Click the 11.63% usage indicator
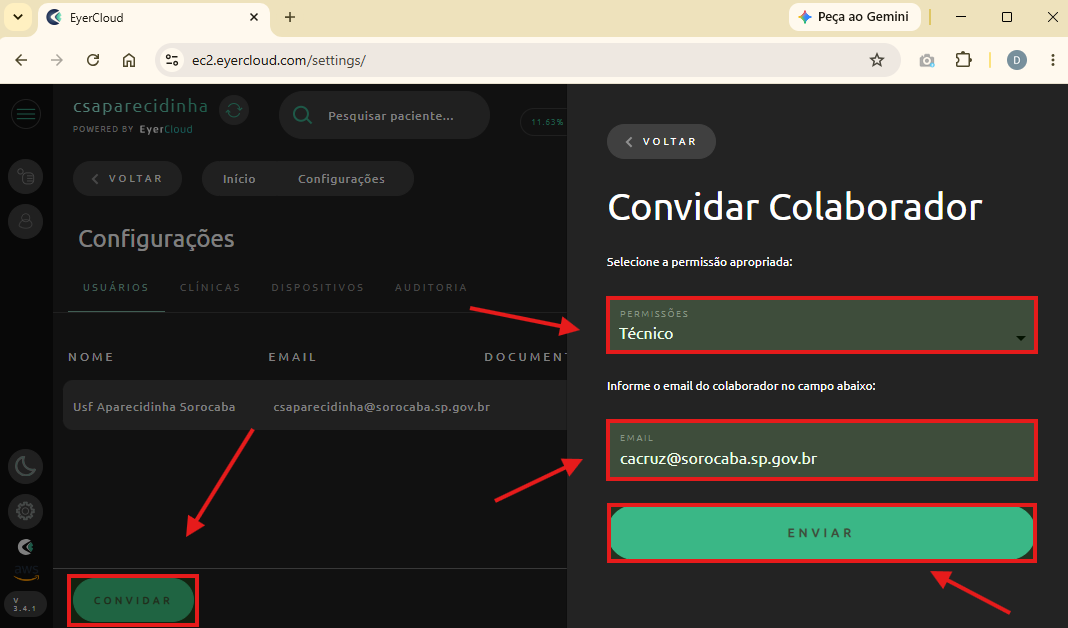1068x628 pixels. pyautogui.click(x=546, y=122)
